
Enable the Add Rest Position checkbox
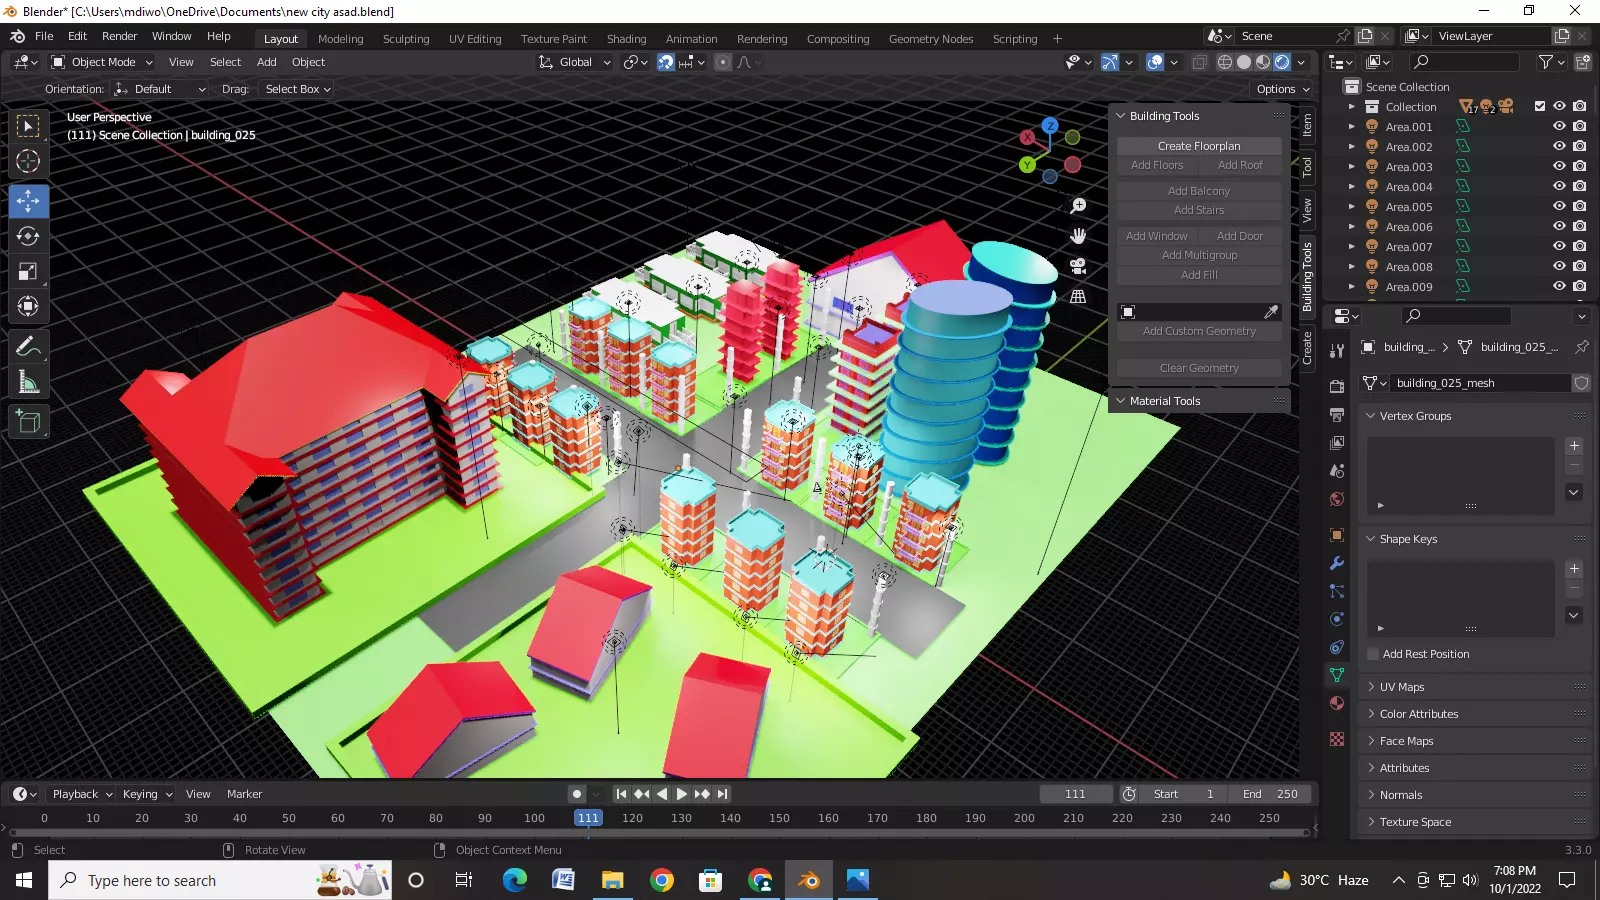click(1373, 654)
